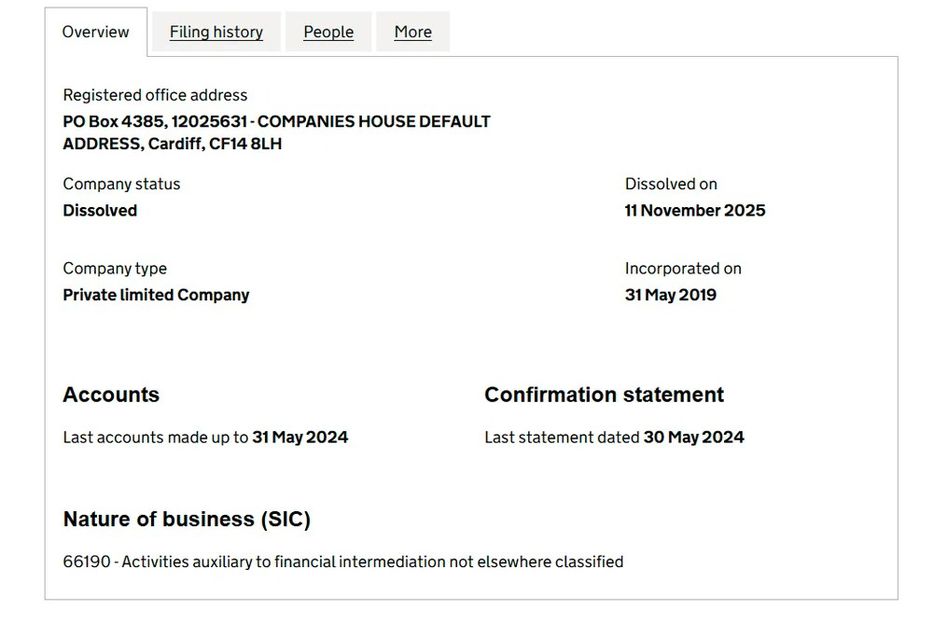Click the Incorporated on label
Viewport: 933px width, 625px height.
pos(683,268)
